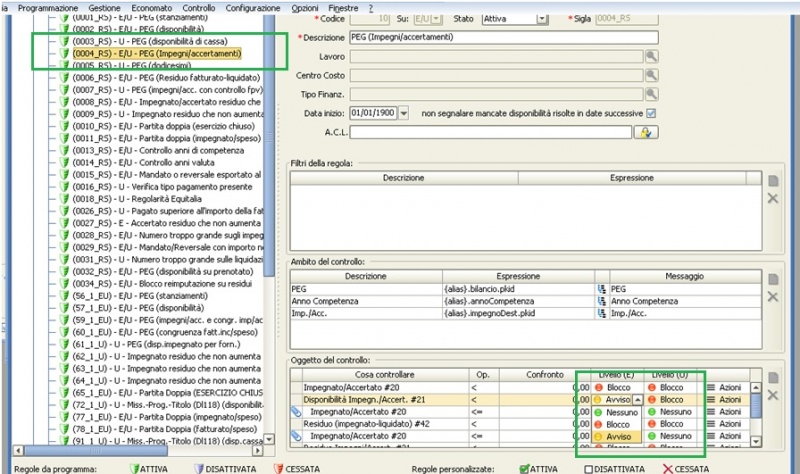Expand the Data inizio date picker

(403, 113)
